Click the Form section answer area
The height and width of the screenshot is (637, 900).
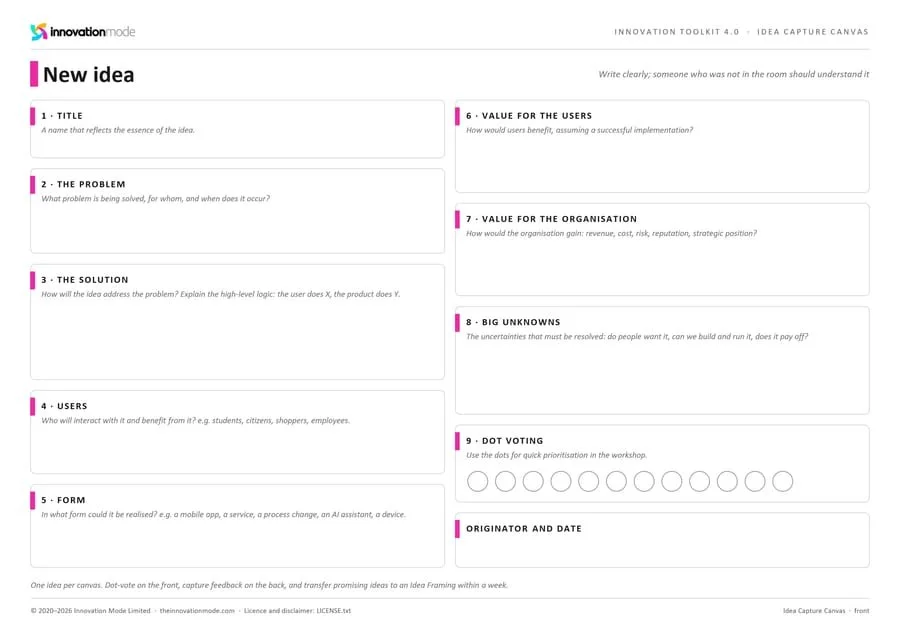[237, 526]
